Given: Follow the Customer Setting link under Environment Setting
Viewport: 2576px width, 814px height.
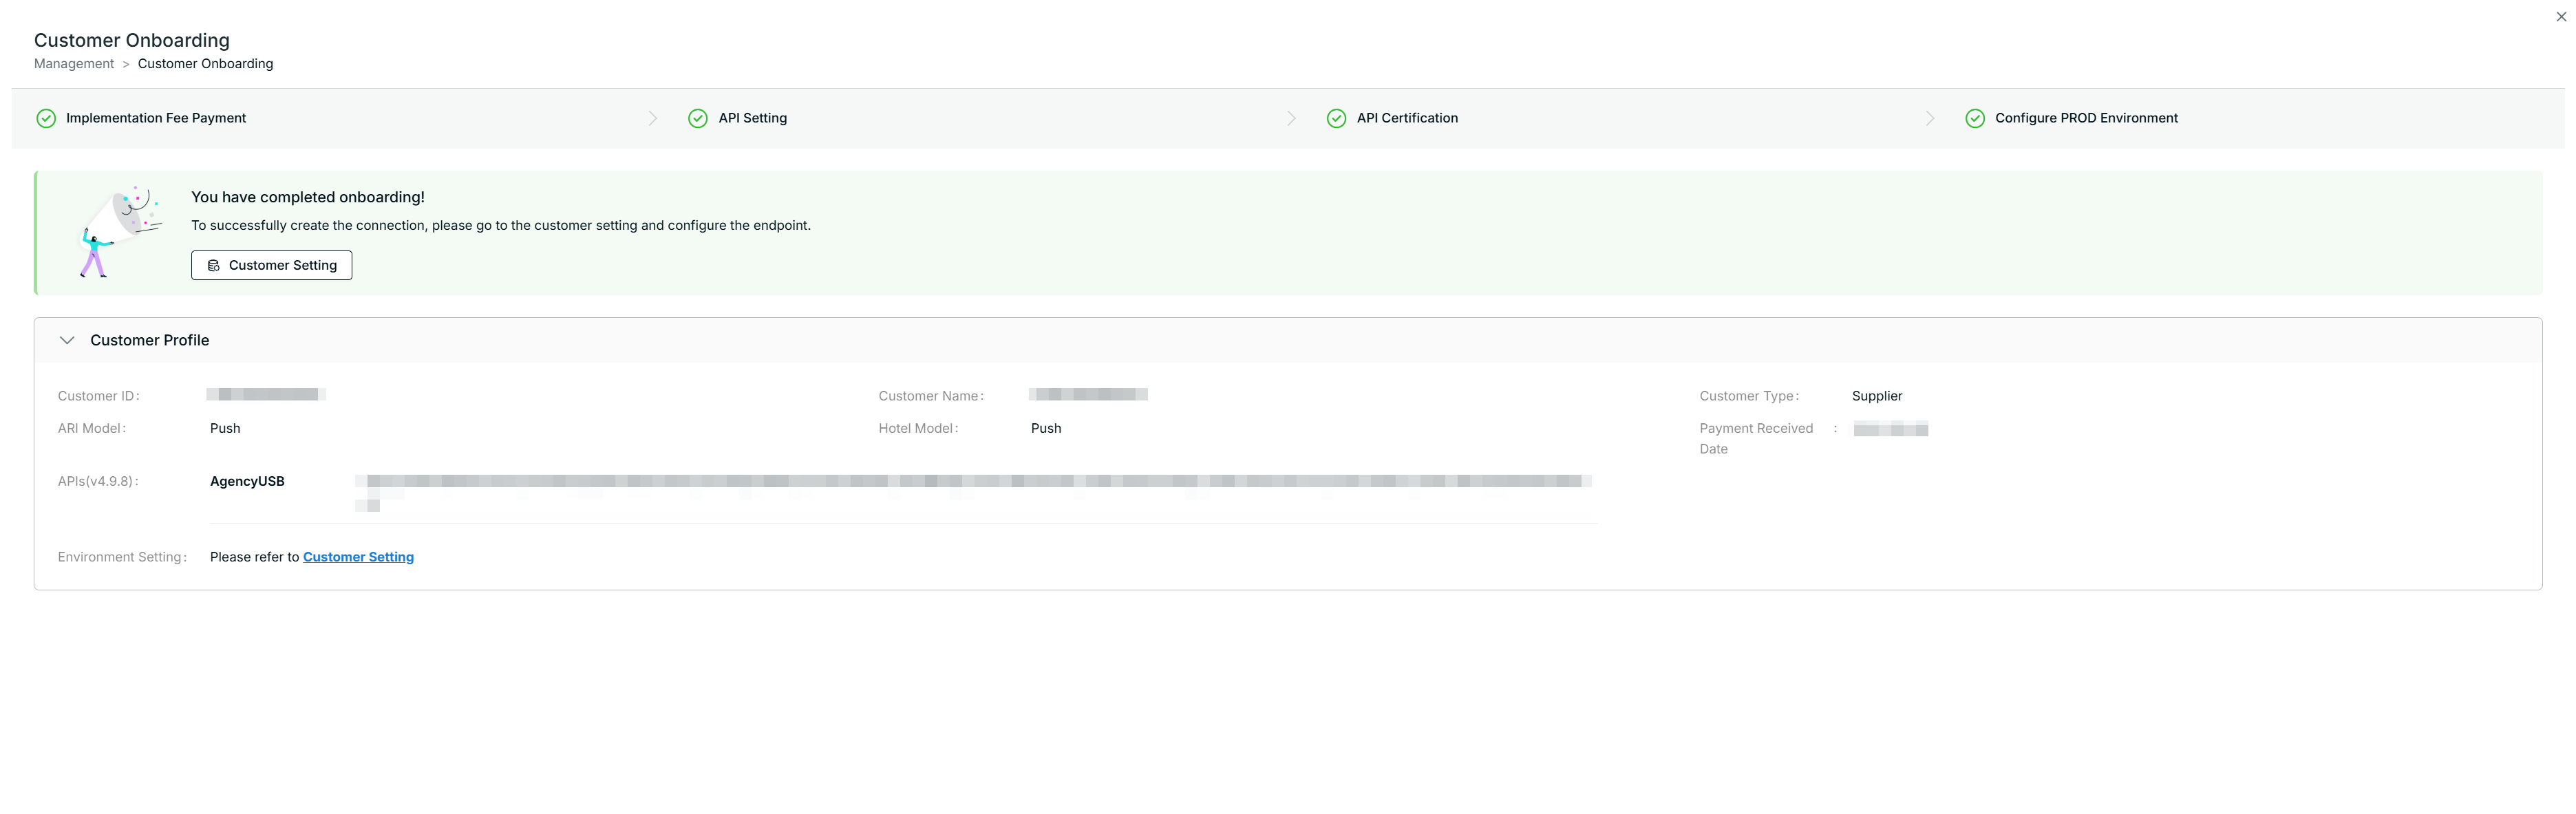Looking at the screenshot, I should pyautogui.click(x=358, y=557).
